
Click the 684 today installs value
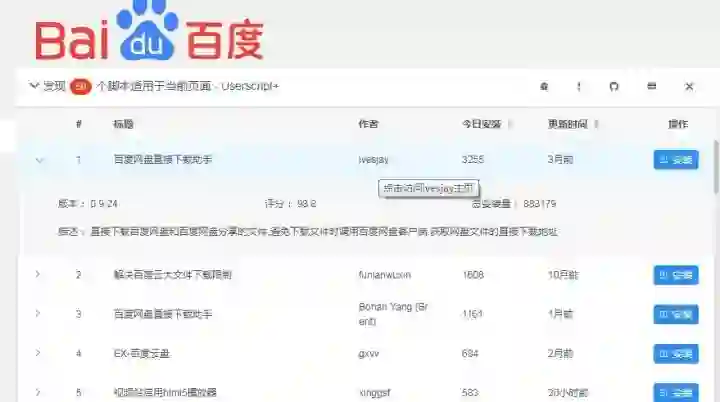coord(470,353)
